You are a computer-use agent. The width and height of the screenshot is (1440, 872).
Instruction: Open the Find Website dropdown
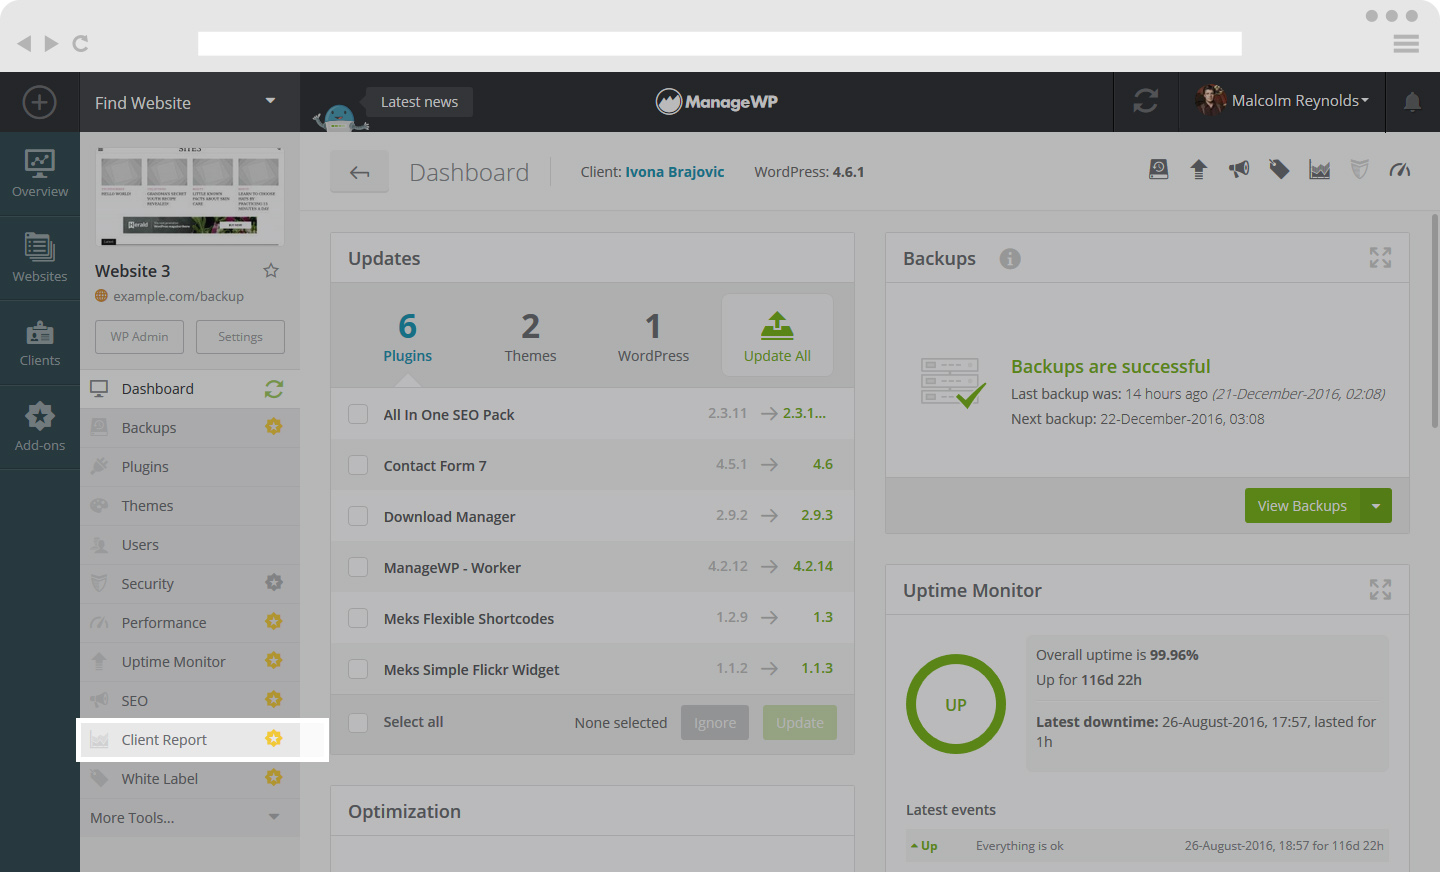(x=189, y=102)
